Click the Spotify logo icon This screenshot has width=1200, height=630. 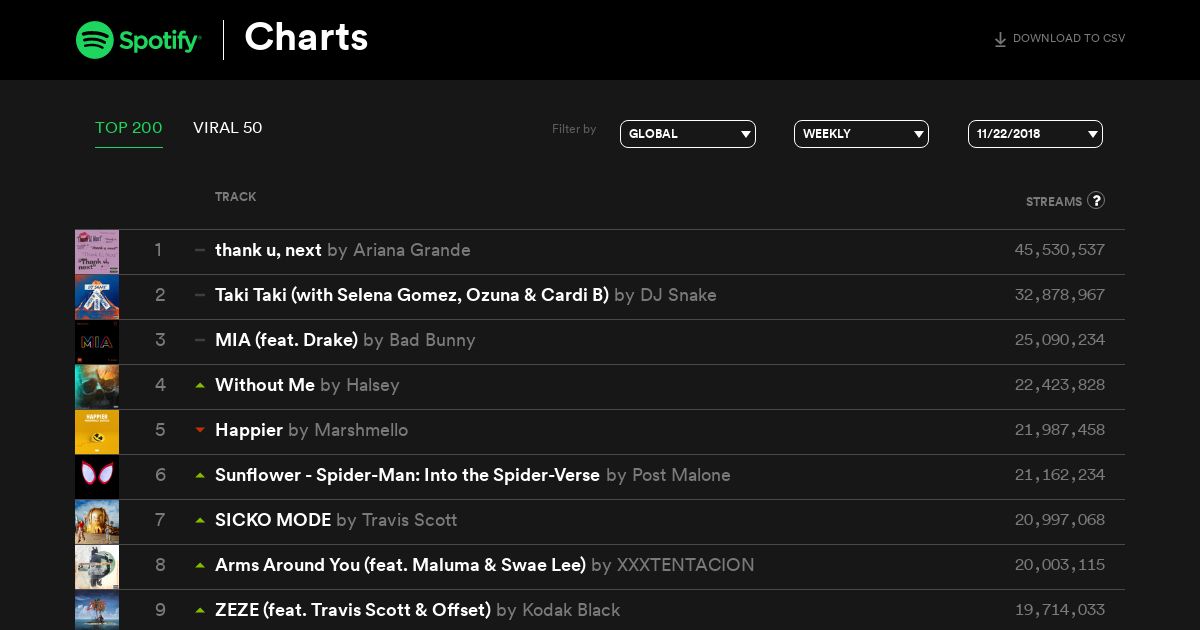[95, 40]
